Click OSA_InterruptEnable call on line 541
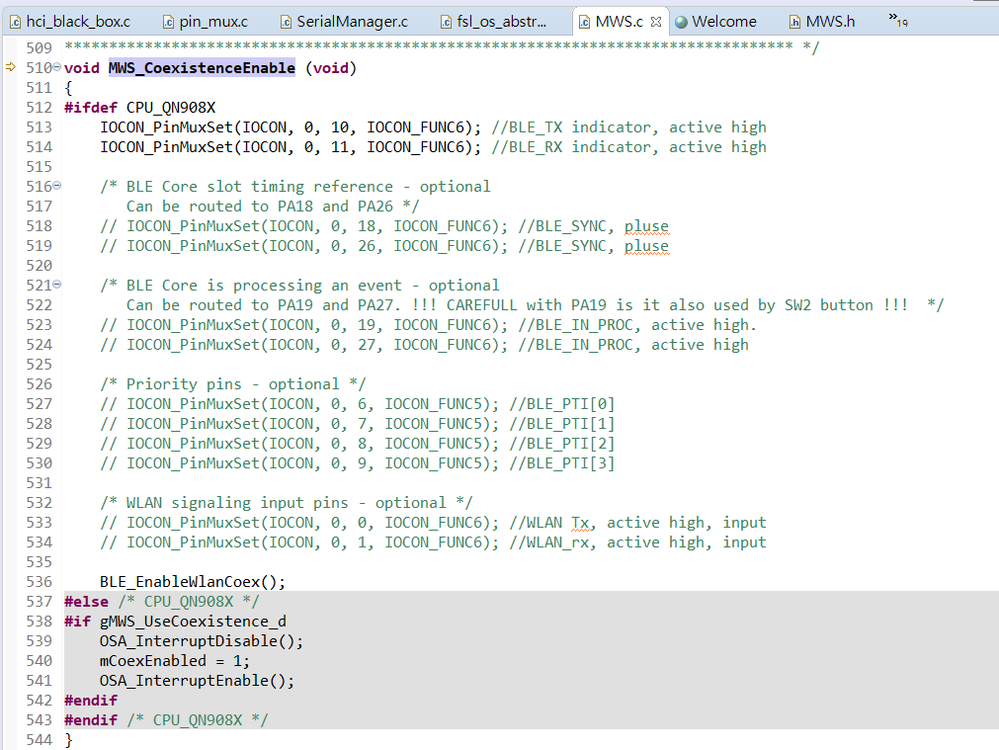Image resolution: width=999 pixels, height=750 pixels. (197, 681)
